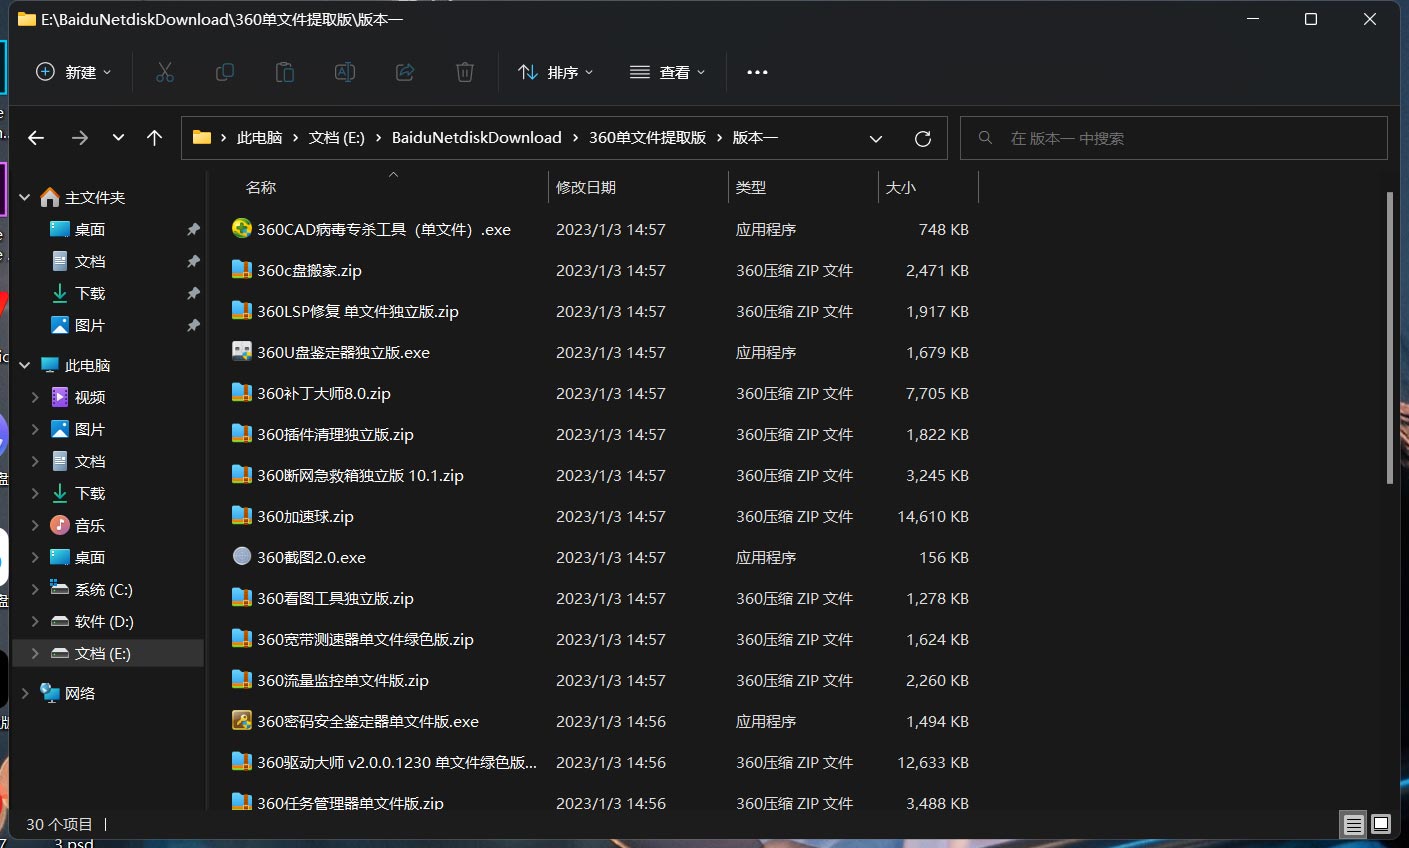Go up one folder level arrow
Screen dimensions: 1409x848
tap(154, 138)
